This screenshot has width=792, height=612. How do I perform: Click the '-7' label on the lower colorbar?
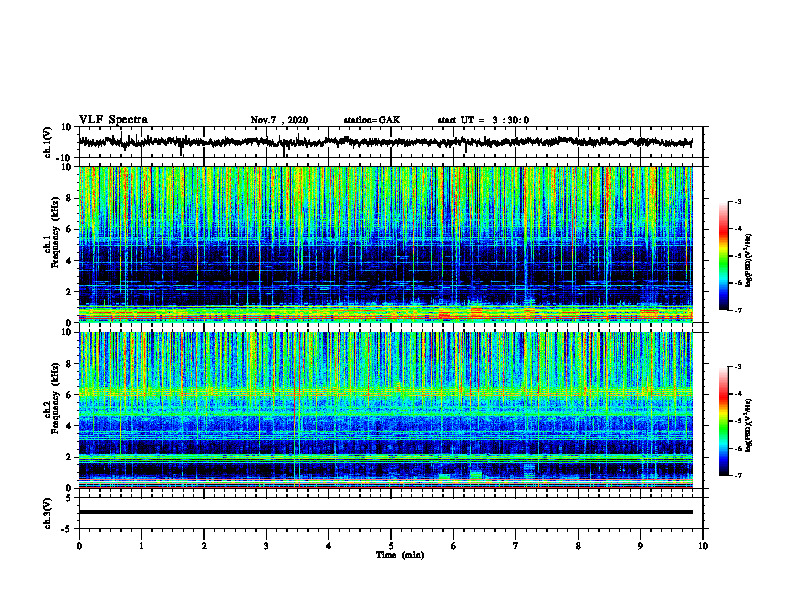point(738,476)
